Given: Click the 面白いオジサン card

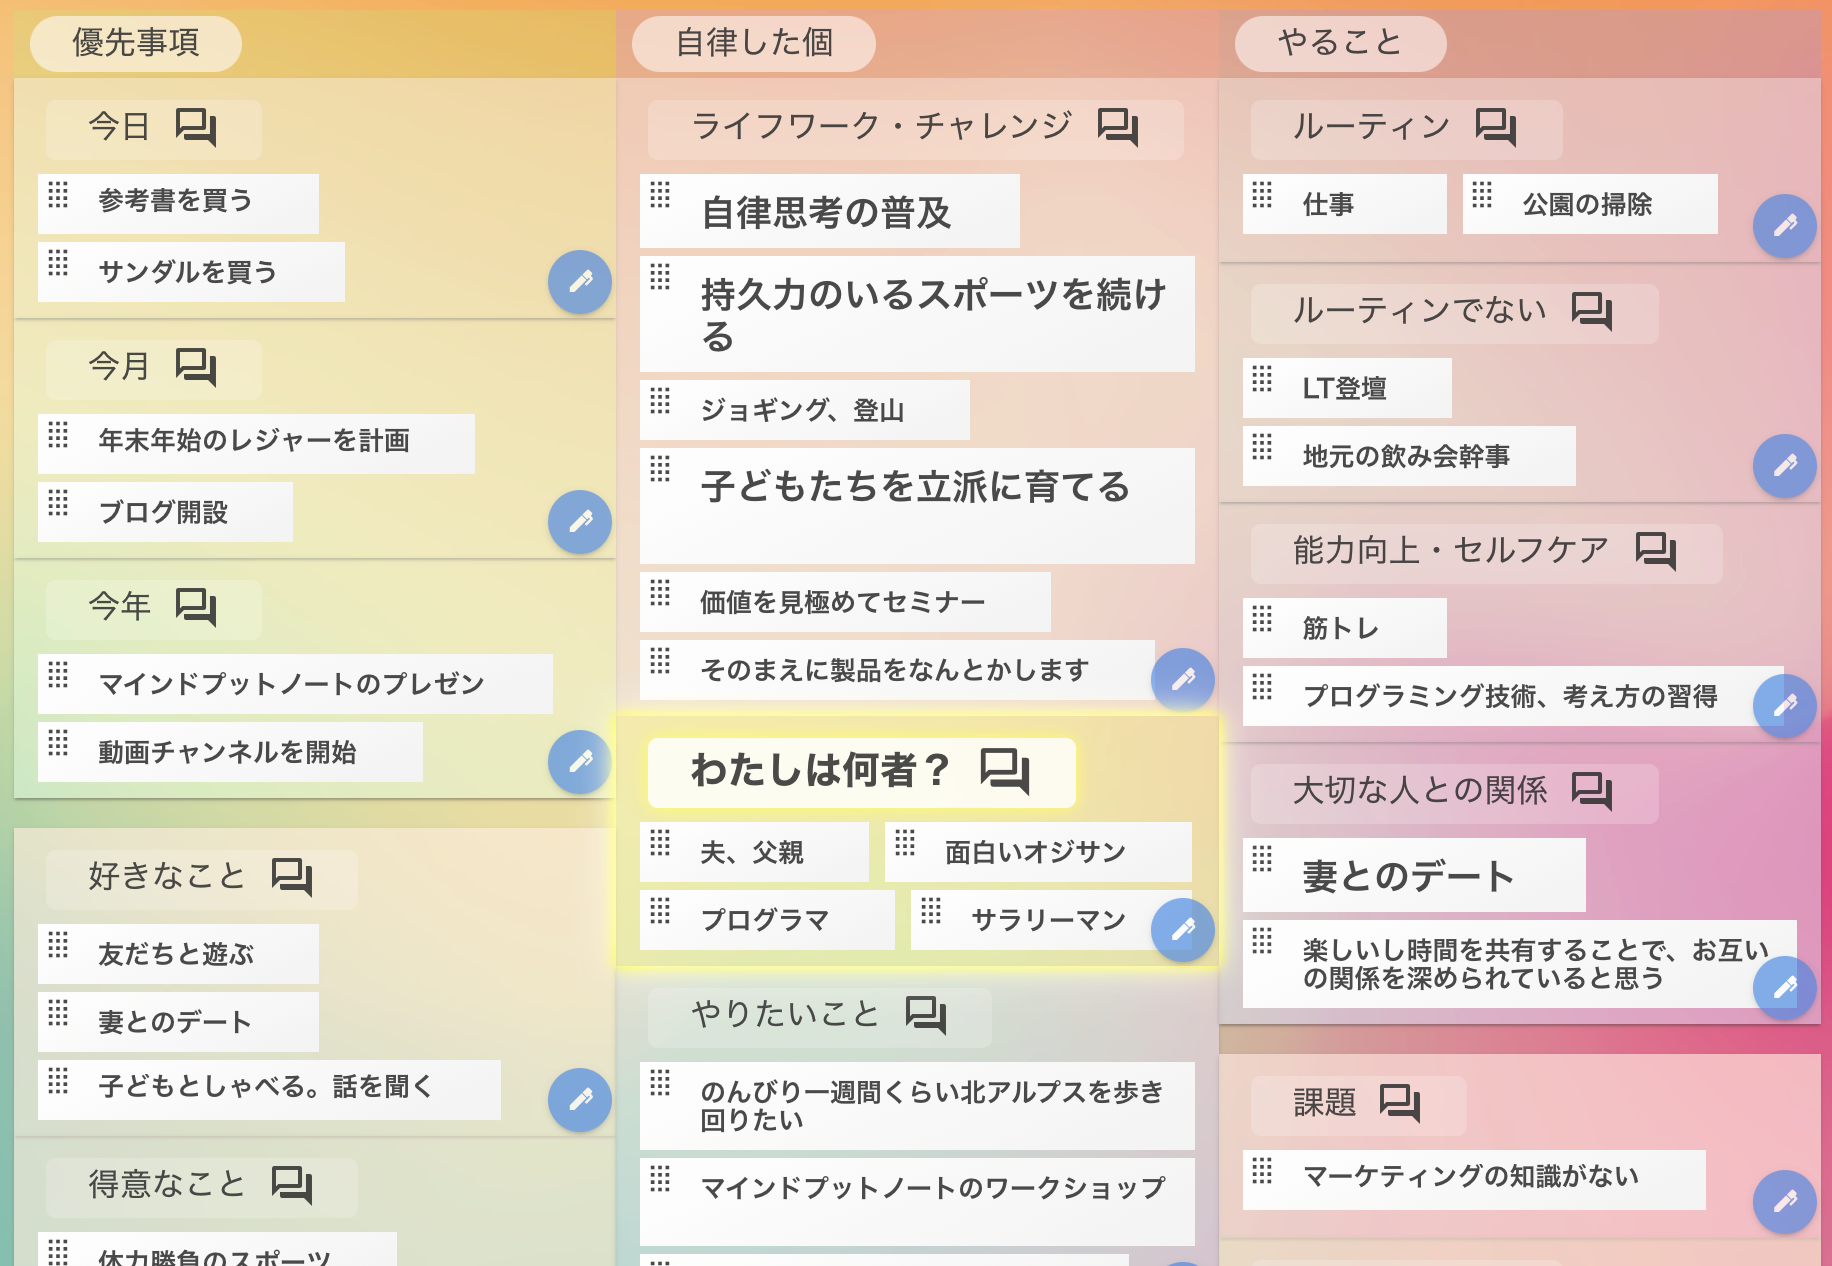Looking at the screenshot, I should (x=1037, y=852).
